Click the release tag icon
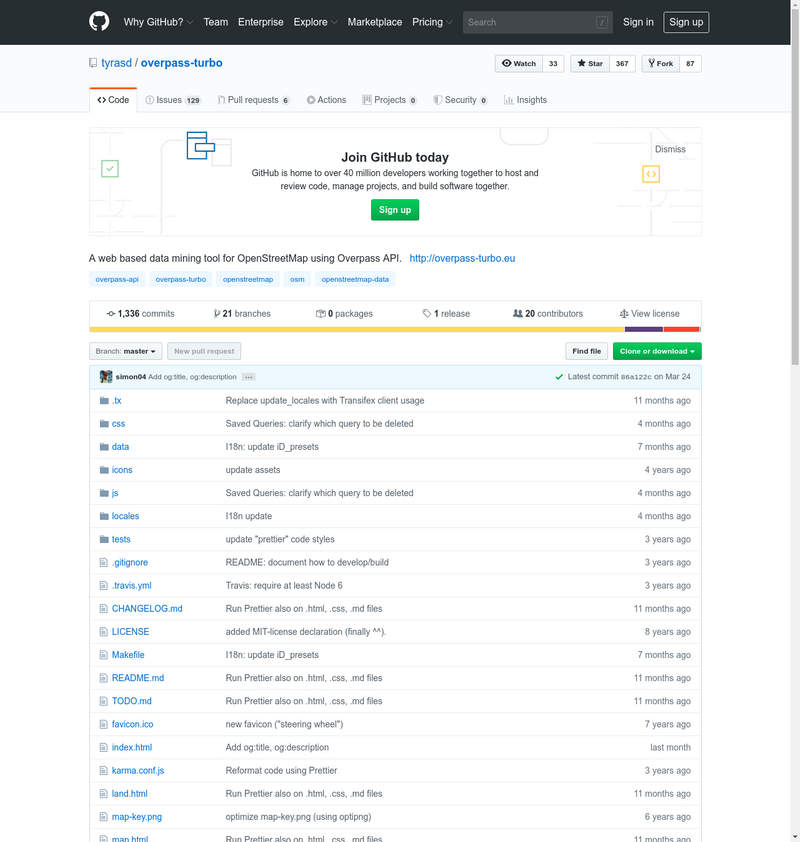Image resolution: width=800 pixels, height=842 pixels. [x=427, y=314]
